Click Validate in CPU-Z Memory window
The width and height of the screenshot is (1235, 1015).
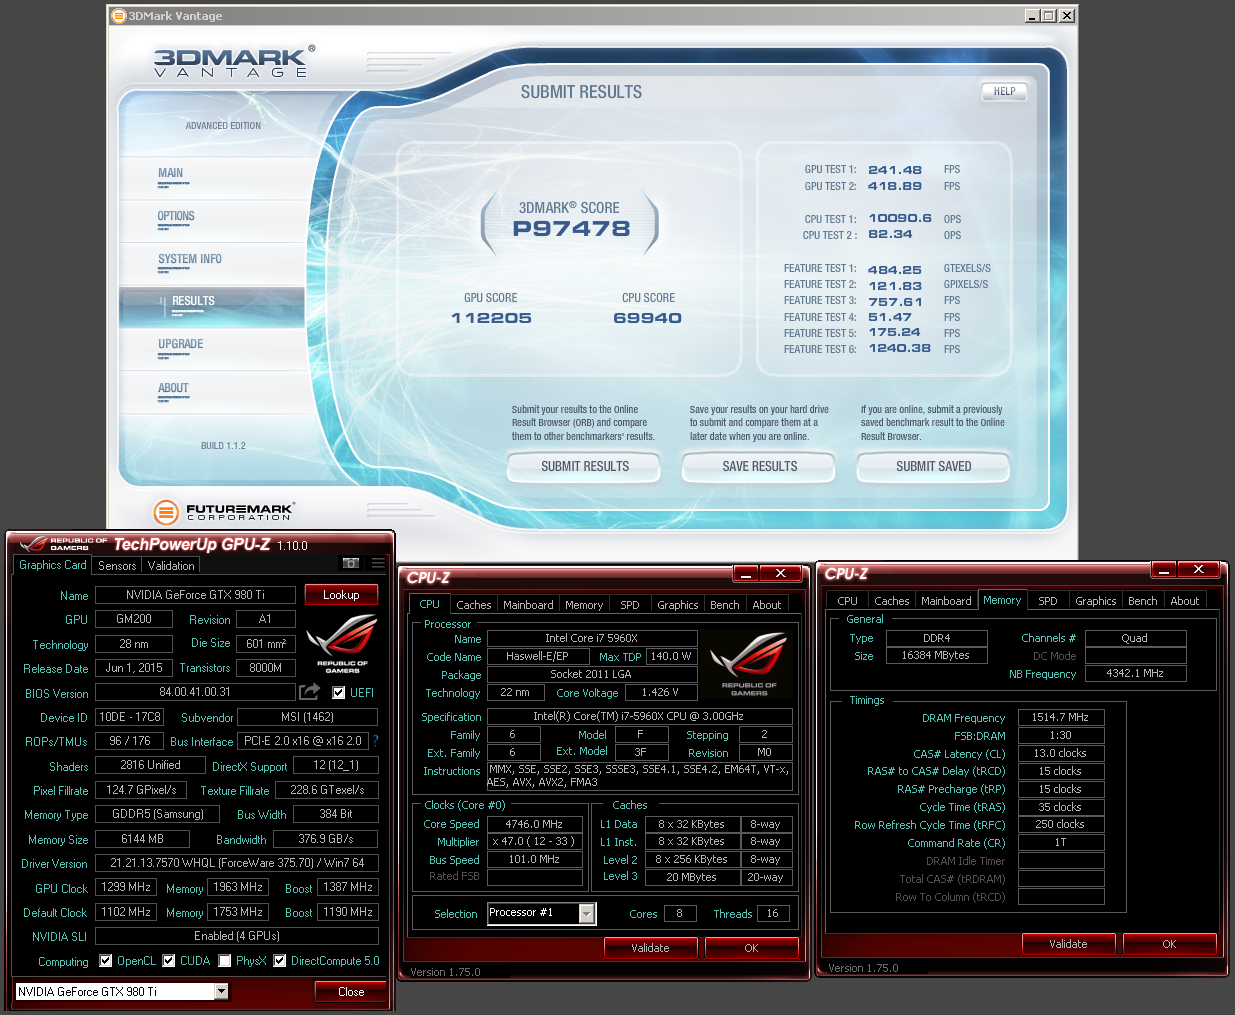(x=1068, y=944)
